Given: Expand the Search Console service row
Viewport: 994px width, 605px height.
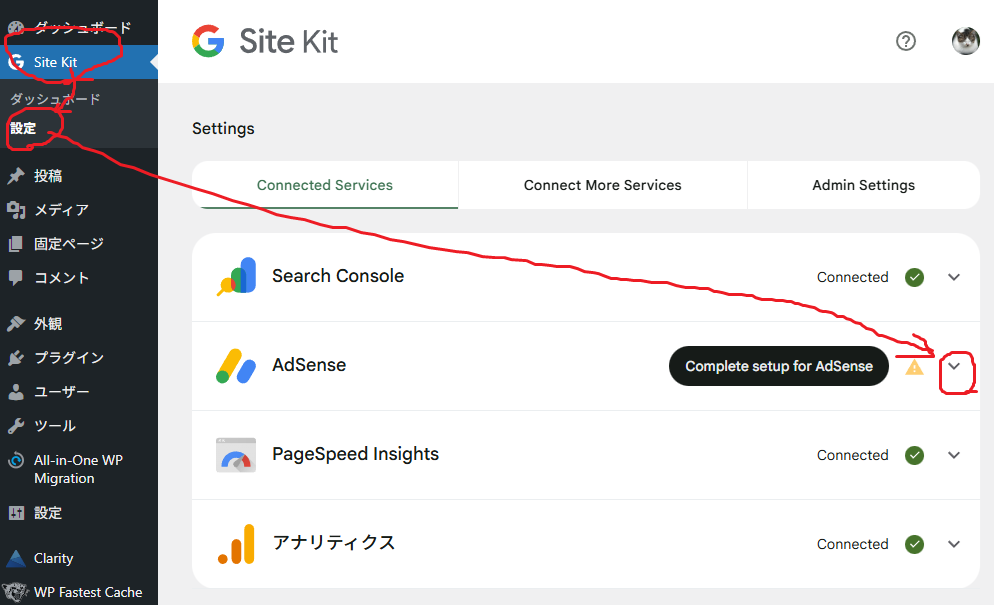Looking at the screenshot, I should tap(954, 277).
